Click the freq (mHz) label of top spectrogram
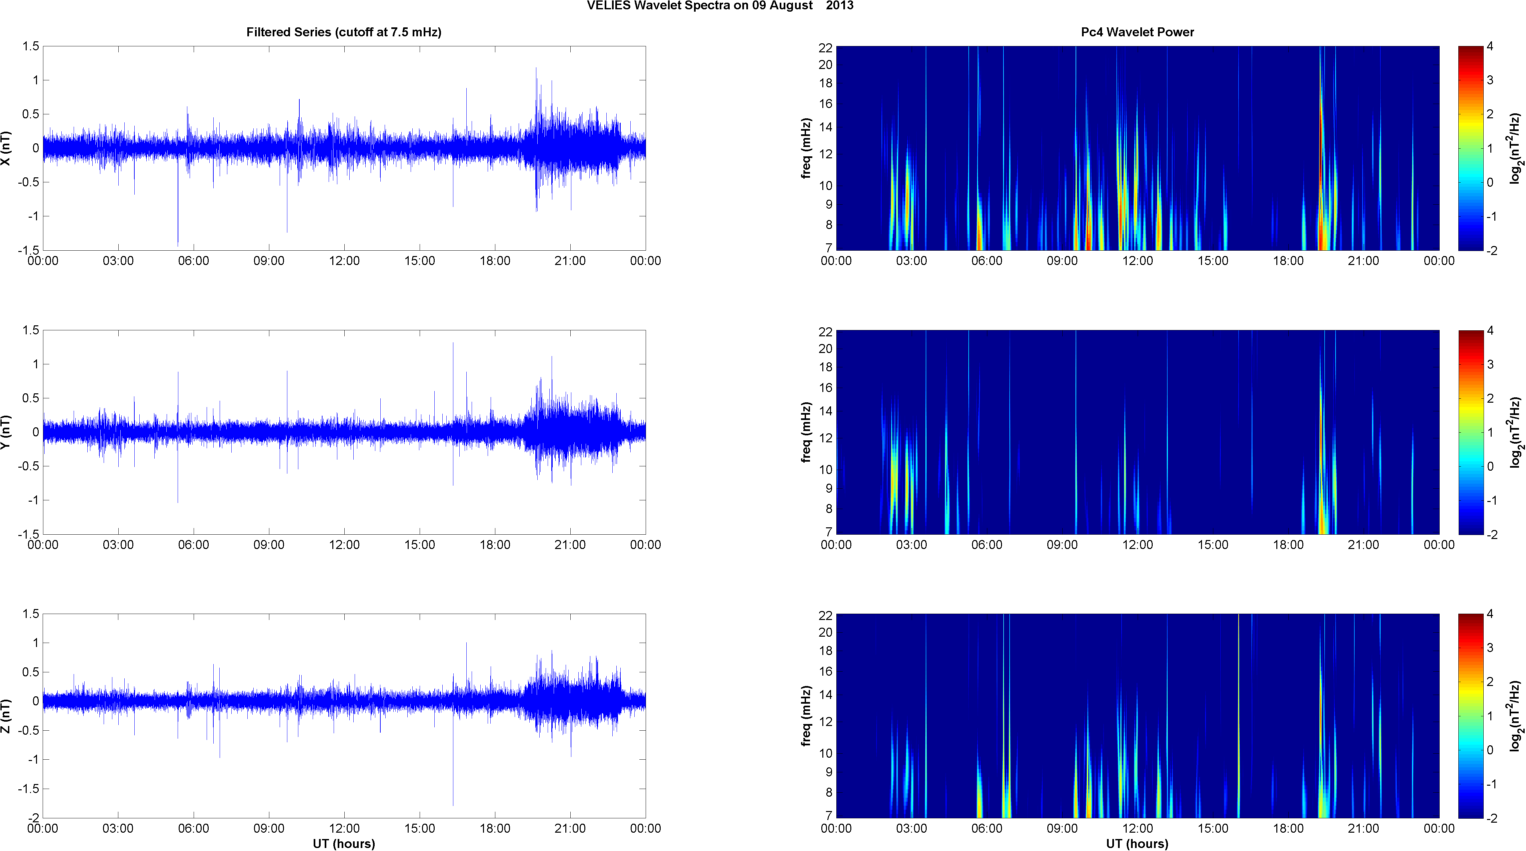 click(806, 148)
